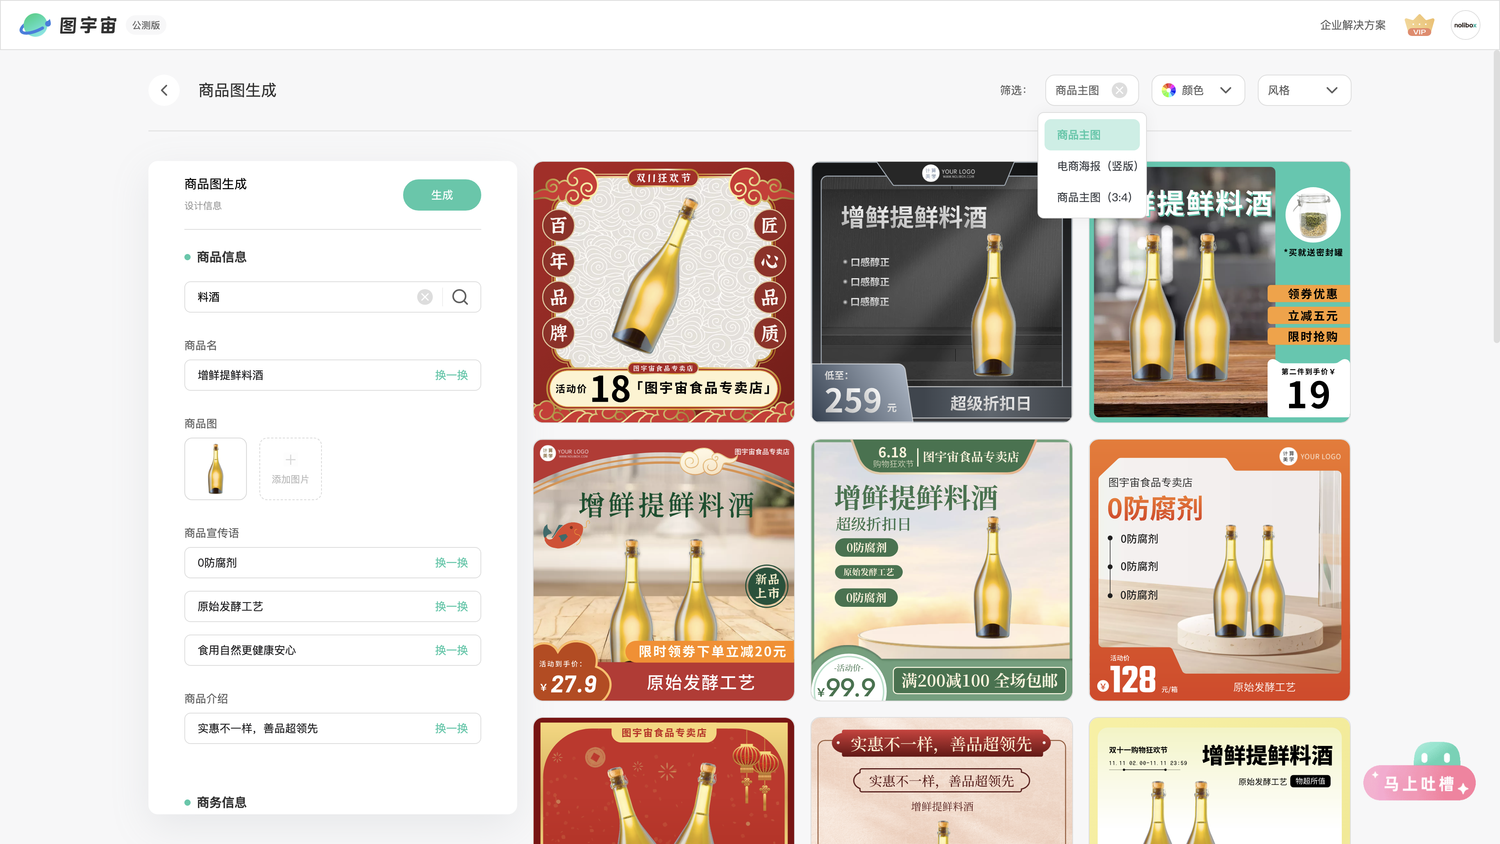Open 企业解决方案 link
This screenshot has height=844, width=1500.
1352,25
